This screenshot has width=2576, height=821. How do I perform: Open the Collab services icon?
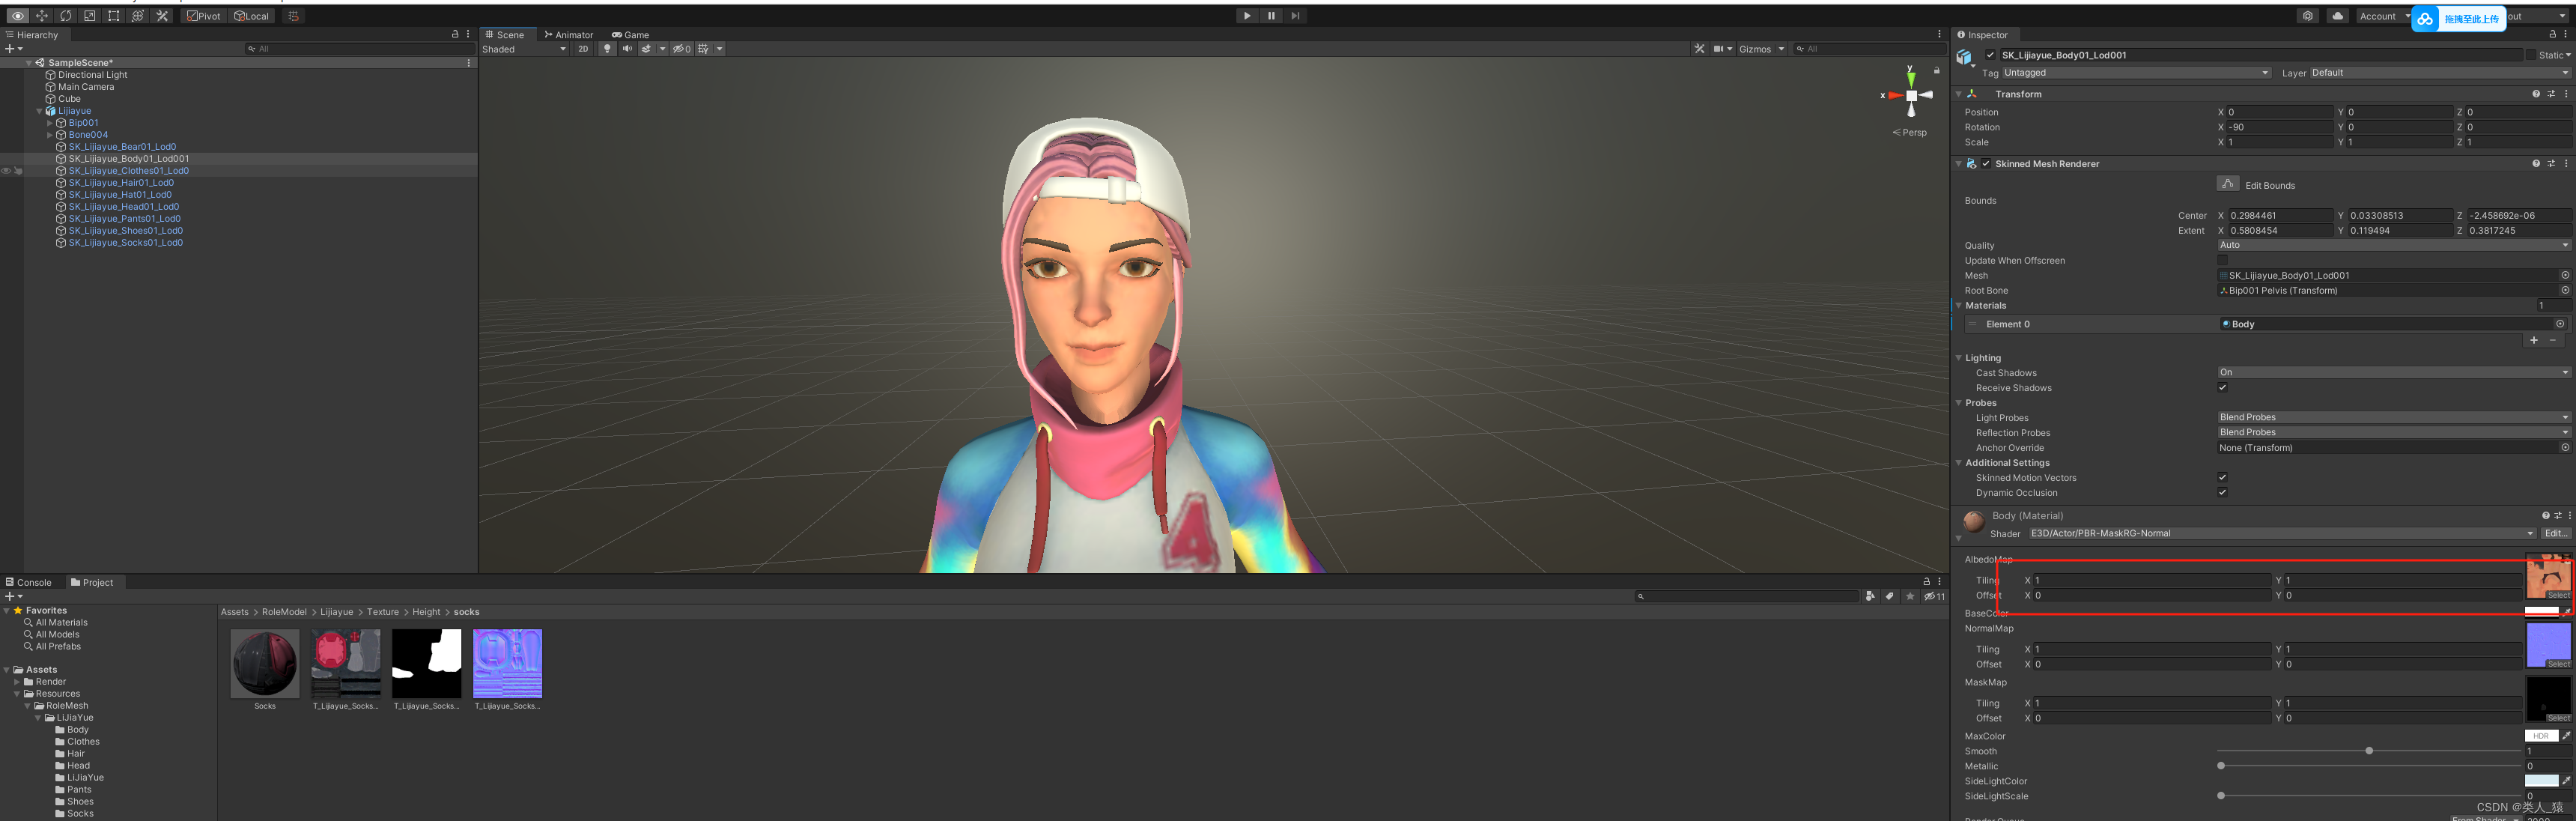(2307, 16)
